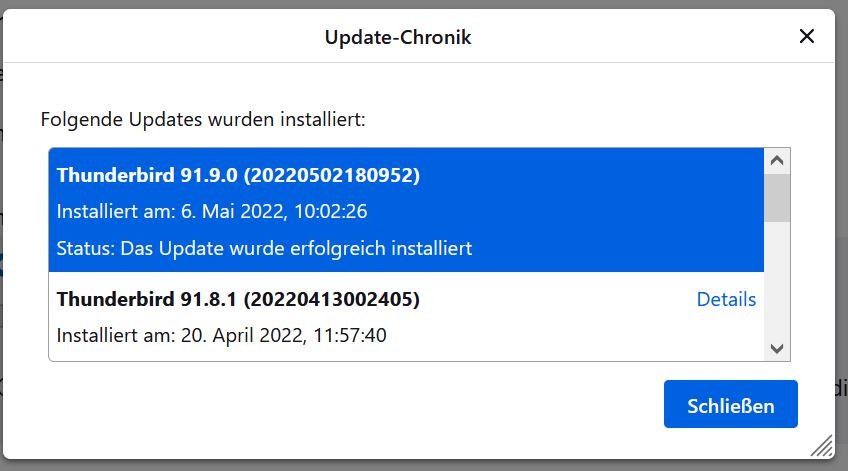Image resolution: width=848 pixels, height=471 pixels.
Task: Click the label 'Folgende Updates wurden installiert:'
Action: 203,120
